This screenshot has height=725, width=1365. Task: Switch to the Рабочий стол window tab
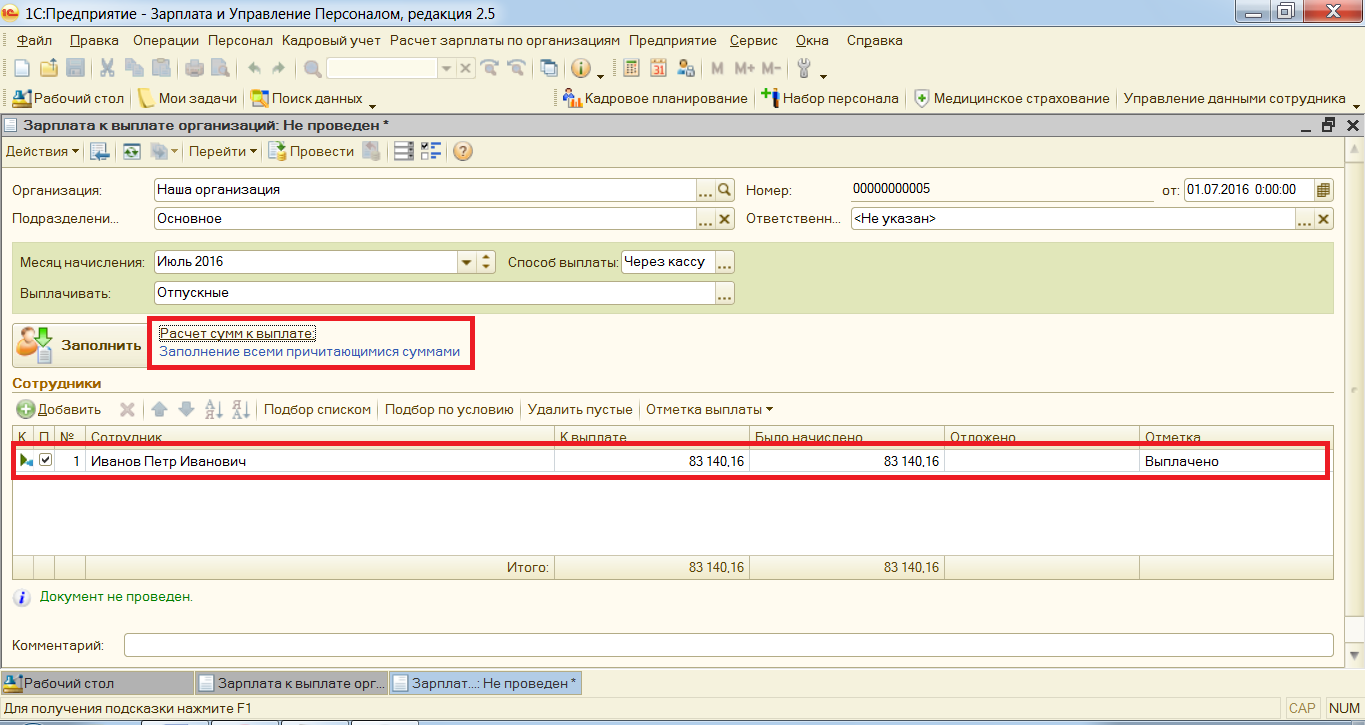(97, 684)
